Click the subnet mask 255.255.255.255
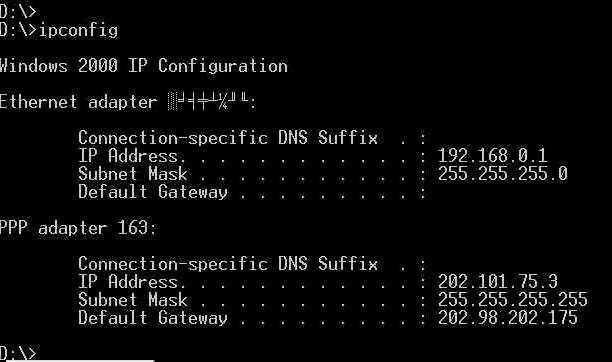 512,300
